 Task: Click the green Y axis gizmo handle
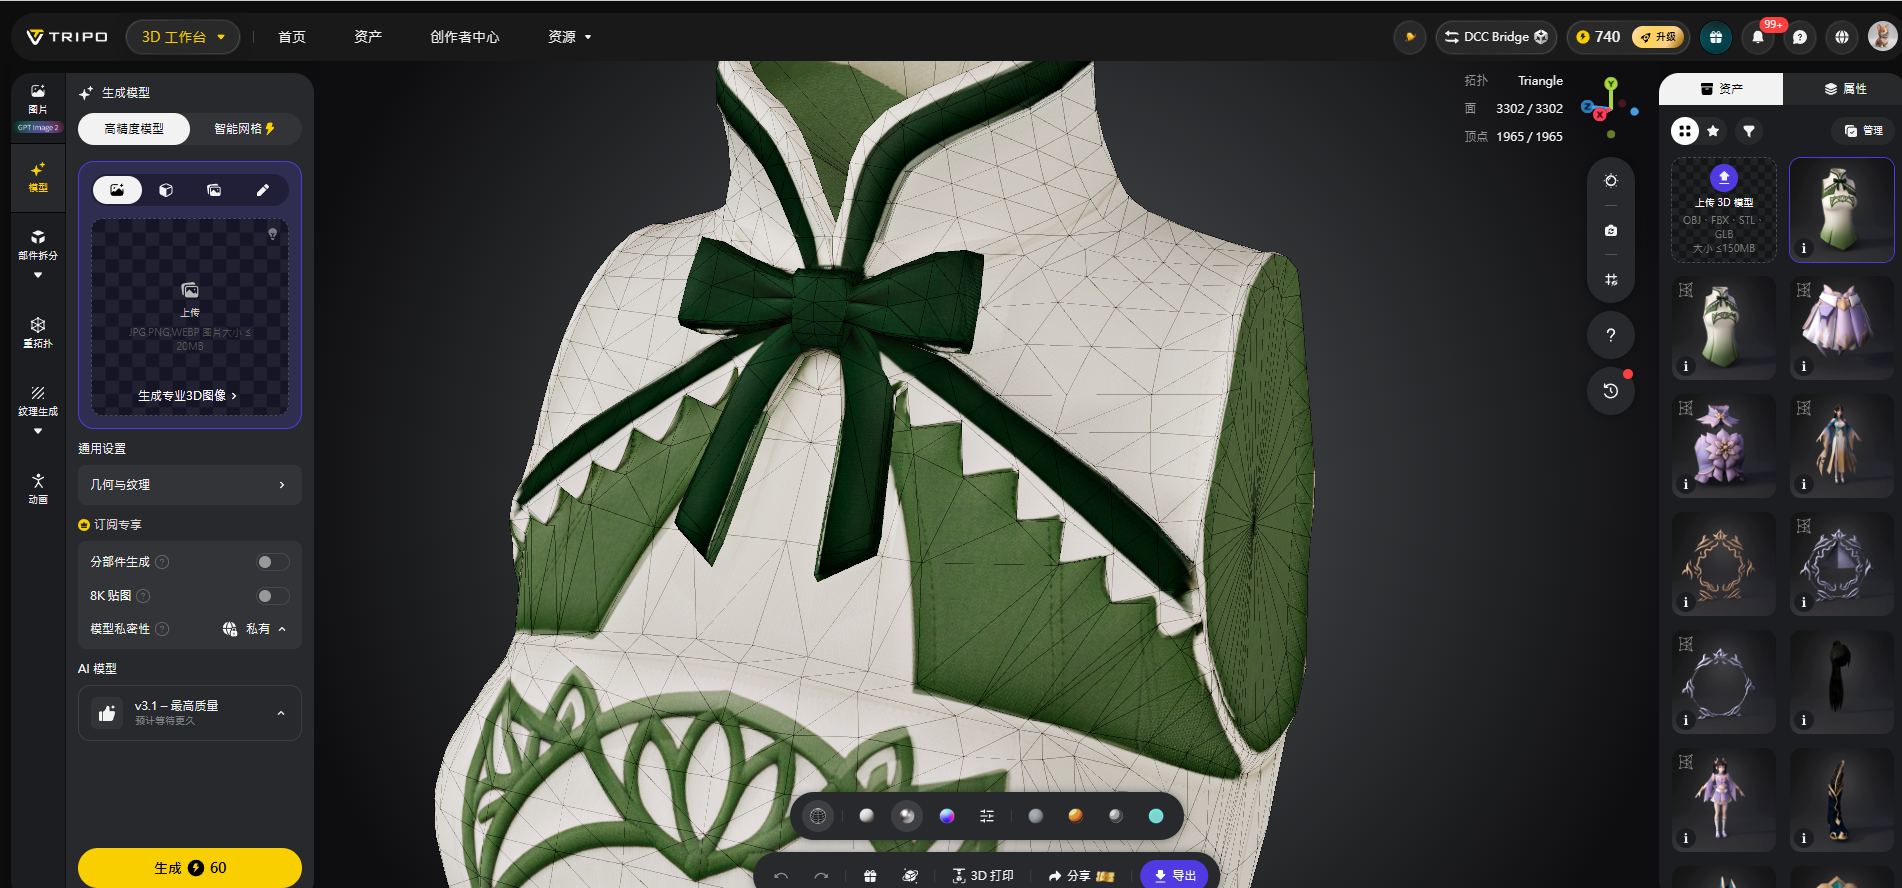(x=1611, y=84)
